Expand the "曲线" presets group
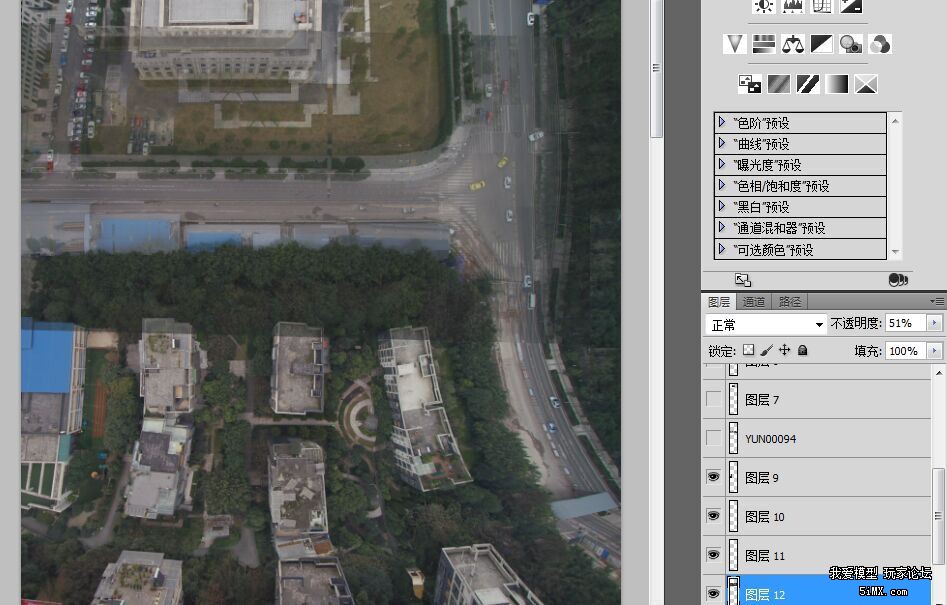The width and height of the screenshot is (947, 605). pyautogui.click(x=721, y=144)
